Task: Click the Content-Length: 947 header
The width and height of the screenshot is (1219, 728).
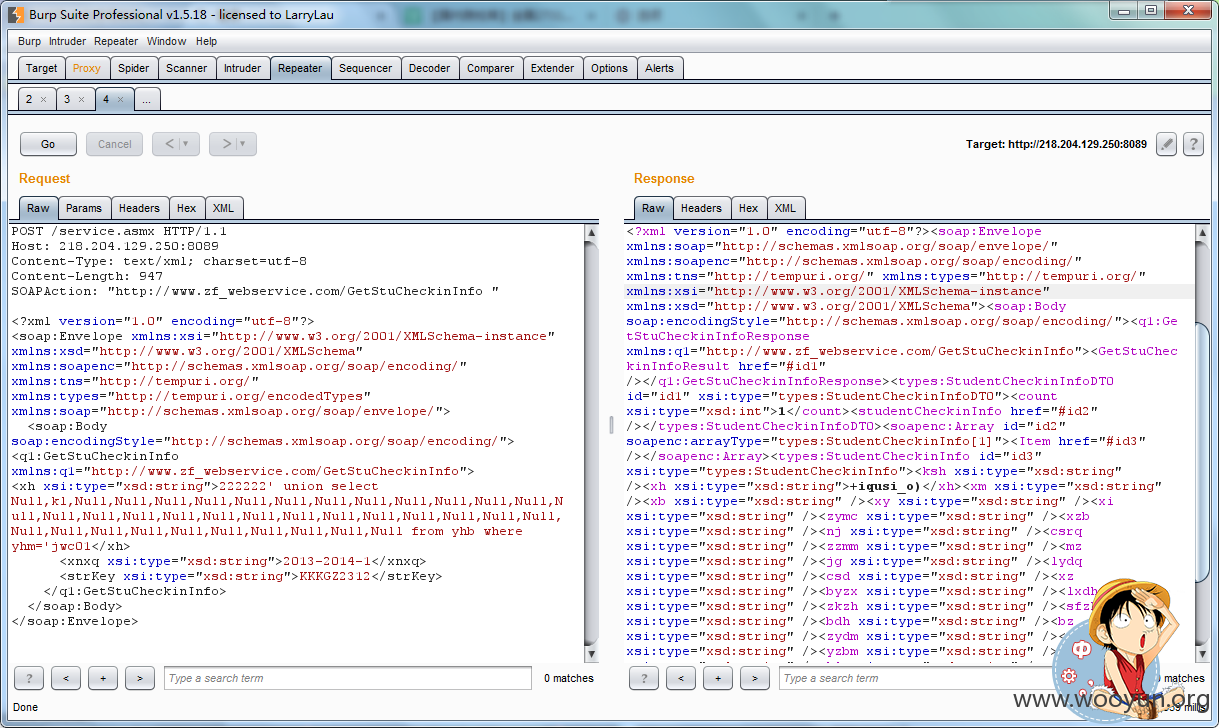Action: [87, 276]
